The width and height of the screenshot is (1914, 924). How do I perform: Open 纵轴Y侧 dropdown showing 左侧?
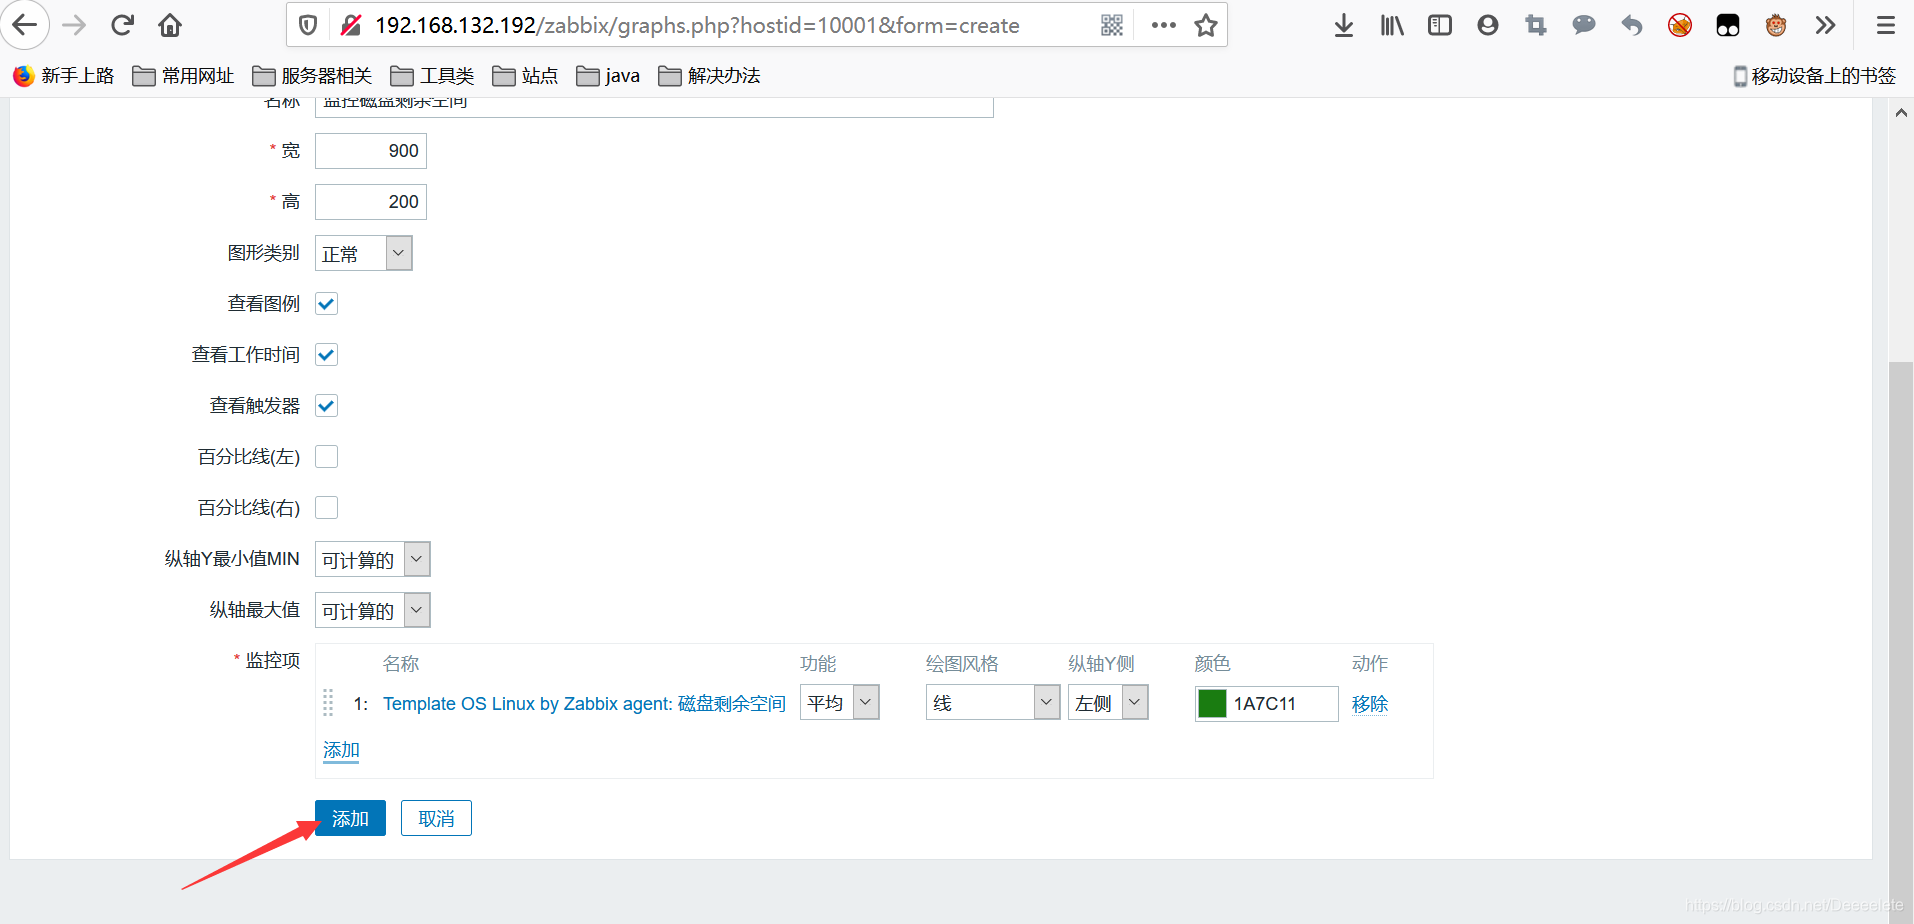[x=1107, y=702]
